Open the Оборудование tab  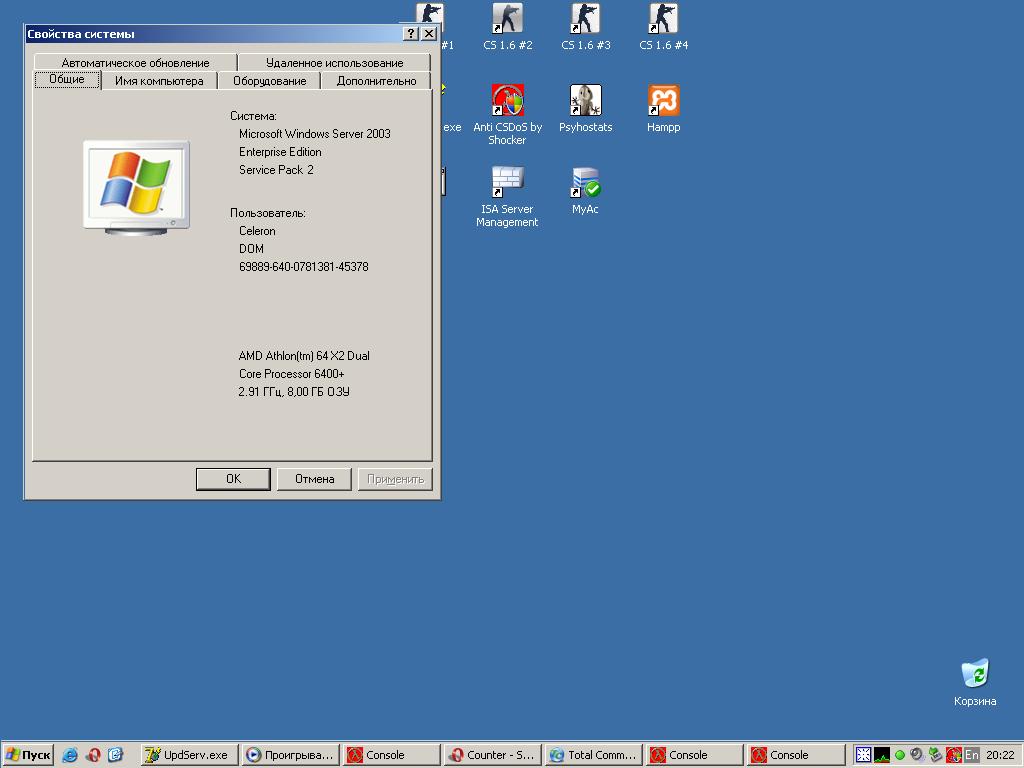269,81
